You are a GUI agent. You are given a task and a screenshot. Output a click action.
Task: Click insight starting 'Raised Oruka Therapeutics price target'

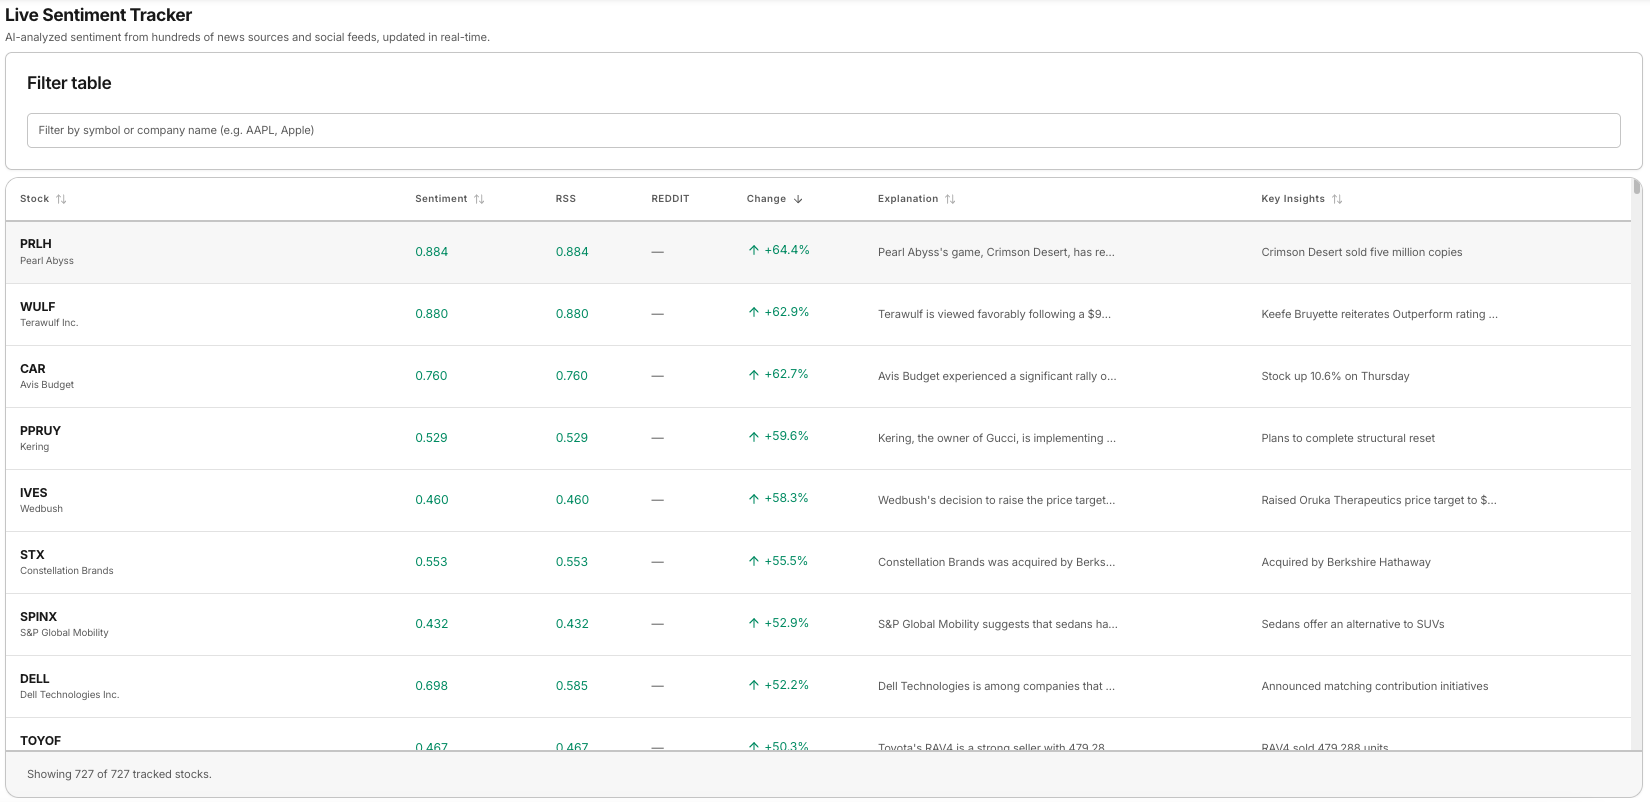tap(1379, 500)
